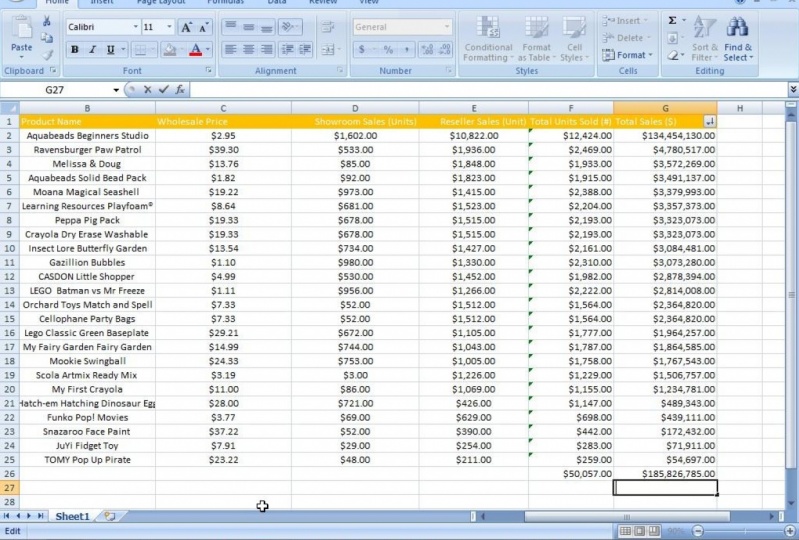Switch to Page Layout view icon
This screenshot has width=799, height=540.
click(x=638, y=531)
